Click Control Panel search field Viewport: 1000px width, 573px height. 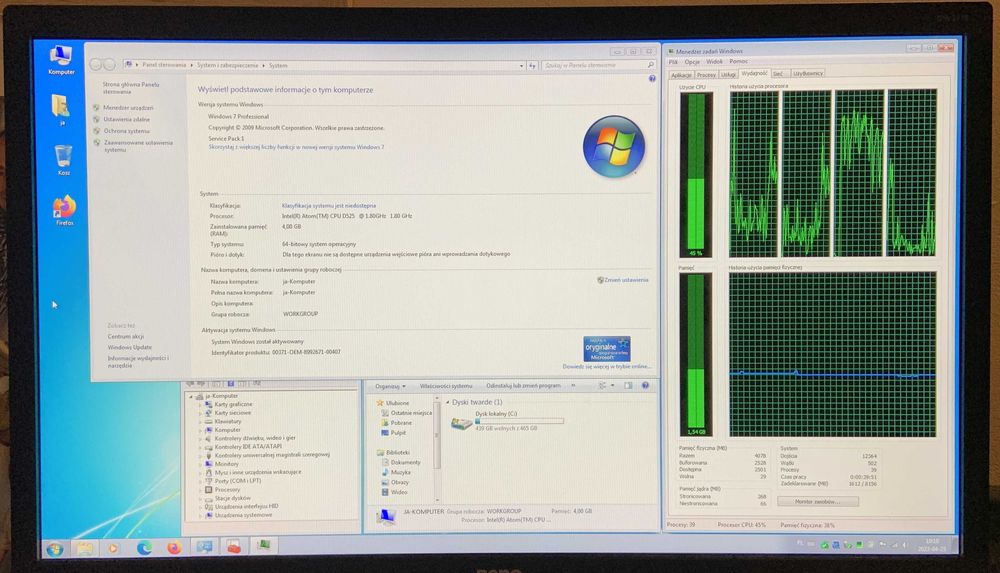pos(598,65)
